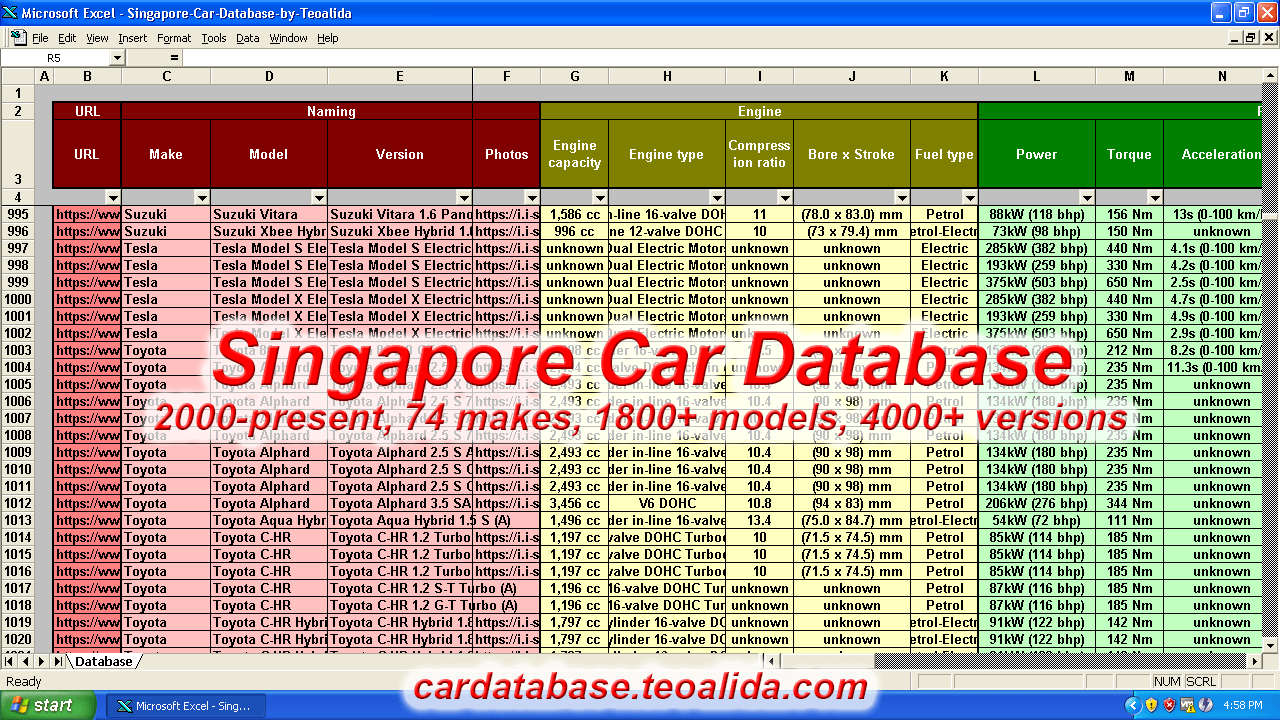
Task: Click the 'Naming' group header cell
Action: click(331, 111)
